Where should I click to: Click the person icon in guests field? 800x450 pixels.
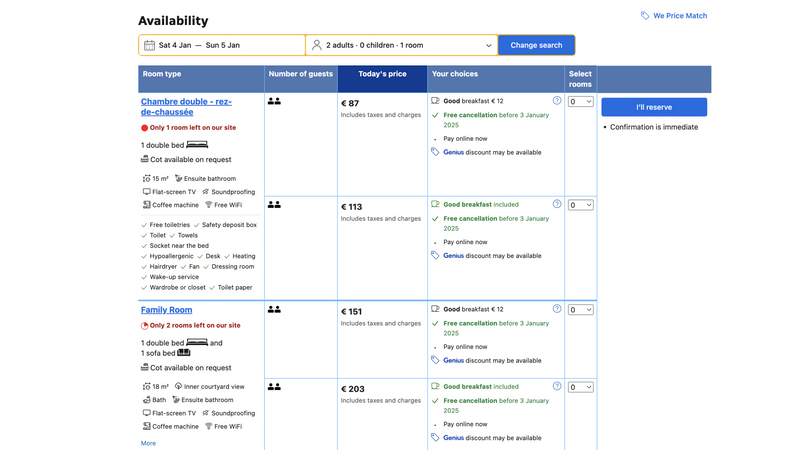(x=317, y=45)
